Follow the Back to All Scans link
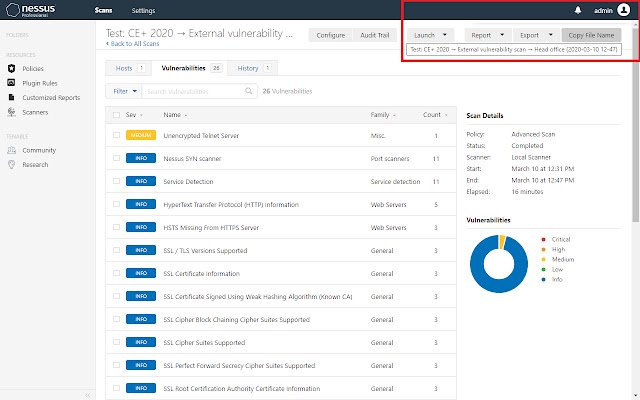 133,44
